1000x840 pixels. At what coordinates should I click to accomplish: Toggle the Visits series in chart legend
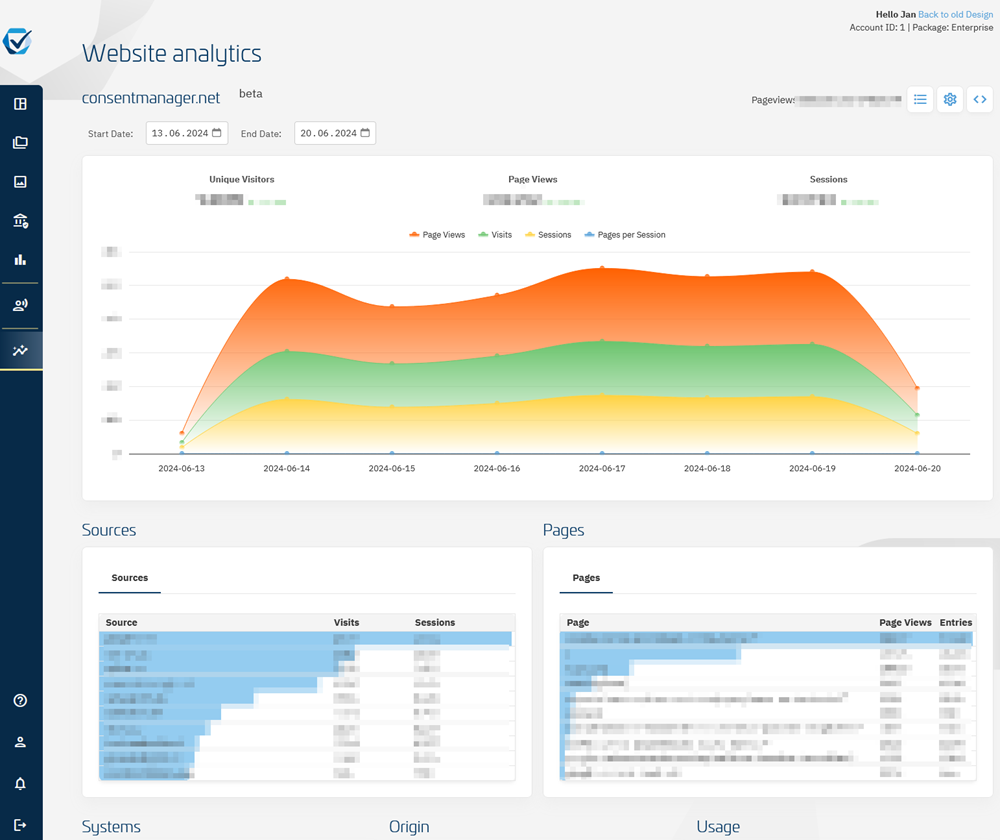495,235
